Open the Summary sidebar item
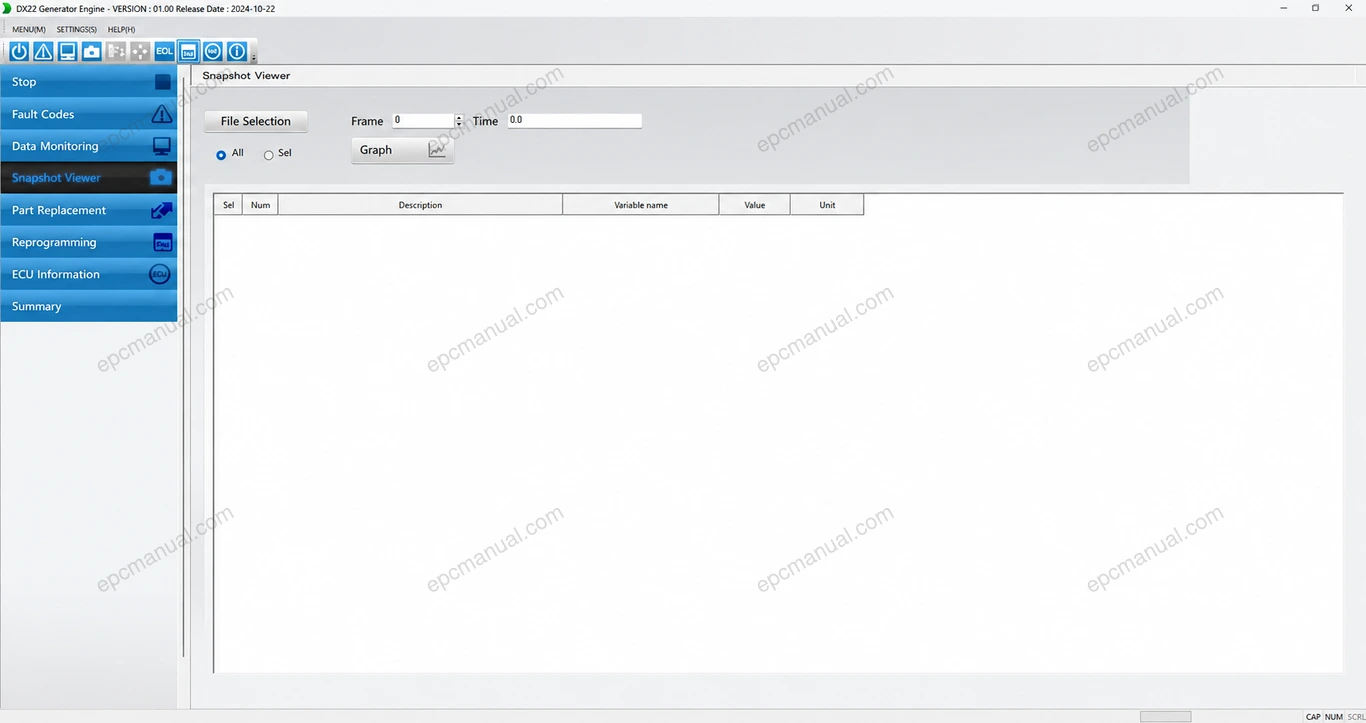Image resolution: width=1366 pixels, height=723 pixels. click(89, 306)
